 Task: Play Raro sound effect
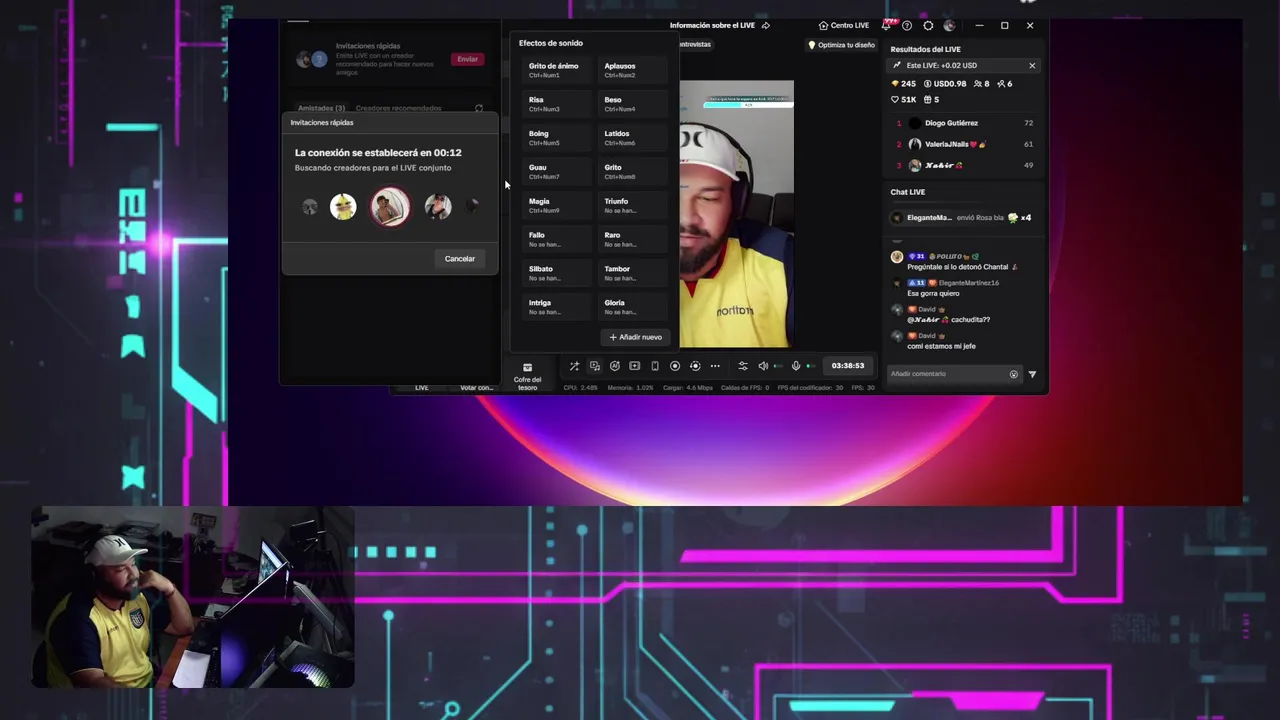tap(634, 240)
